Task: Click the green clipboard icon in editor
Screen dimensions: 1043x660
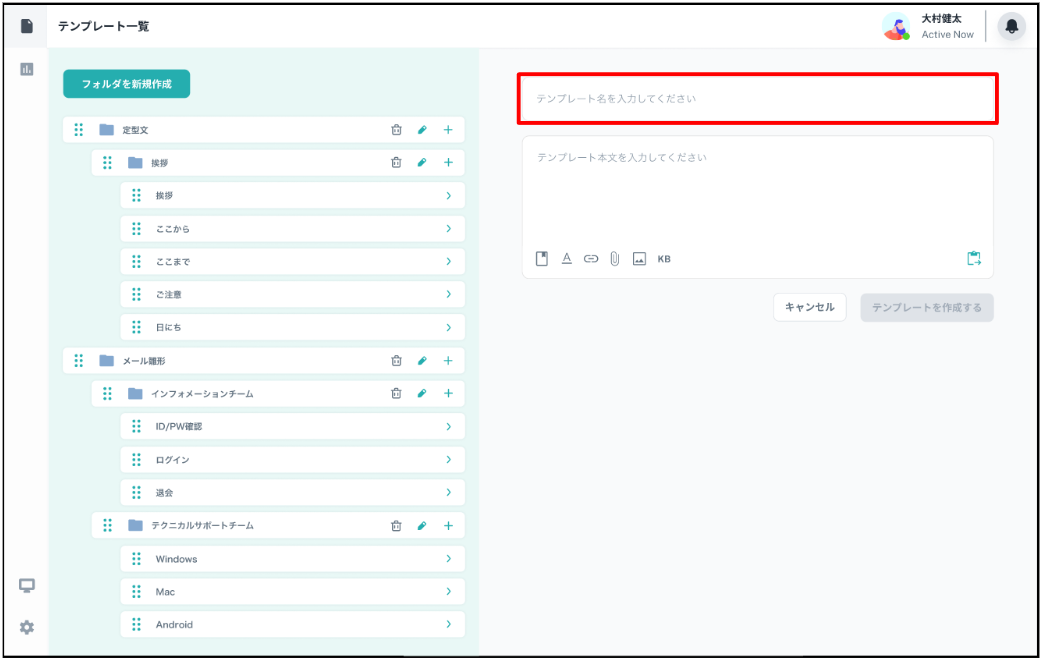Action: tap(973, 259)
